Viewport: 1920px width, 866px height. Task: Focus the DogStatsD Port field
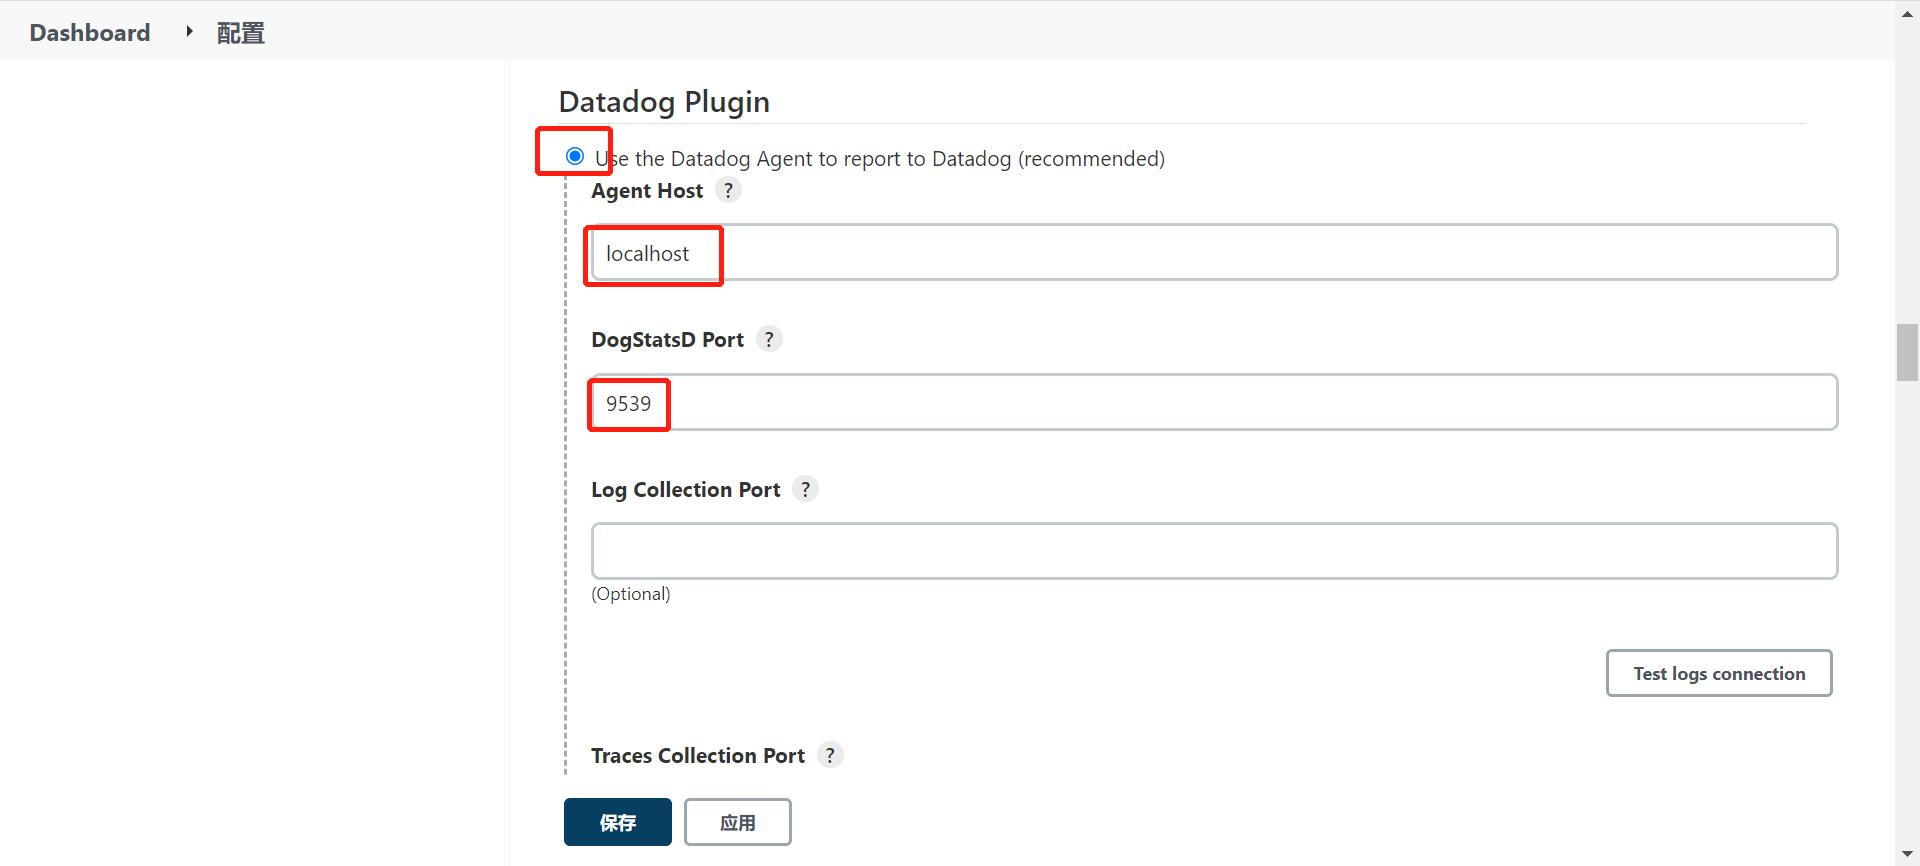[1213, 403]
